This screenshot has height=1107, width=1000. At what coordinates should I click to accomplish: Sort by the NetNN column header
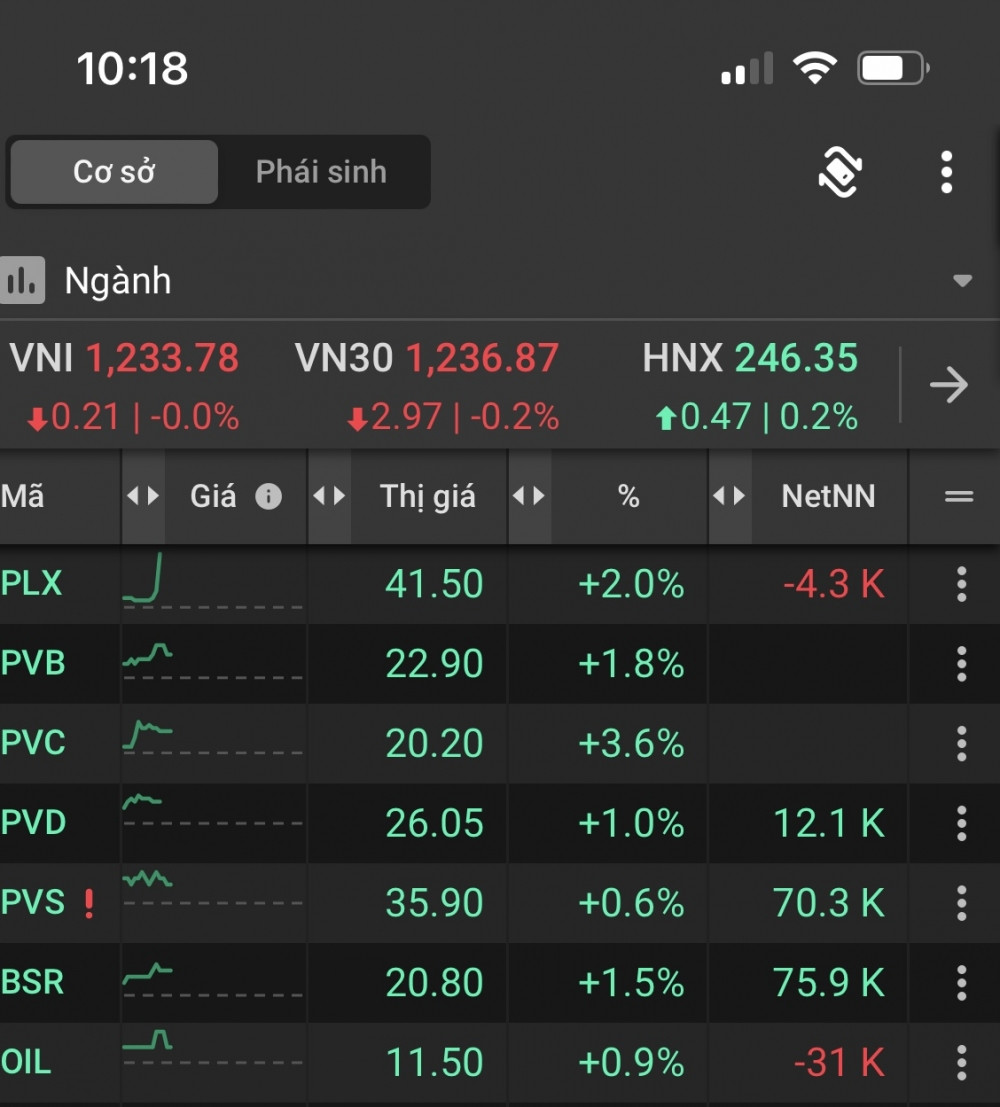[828, 496]
